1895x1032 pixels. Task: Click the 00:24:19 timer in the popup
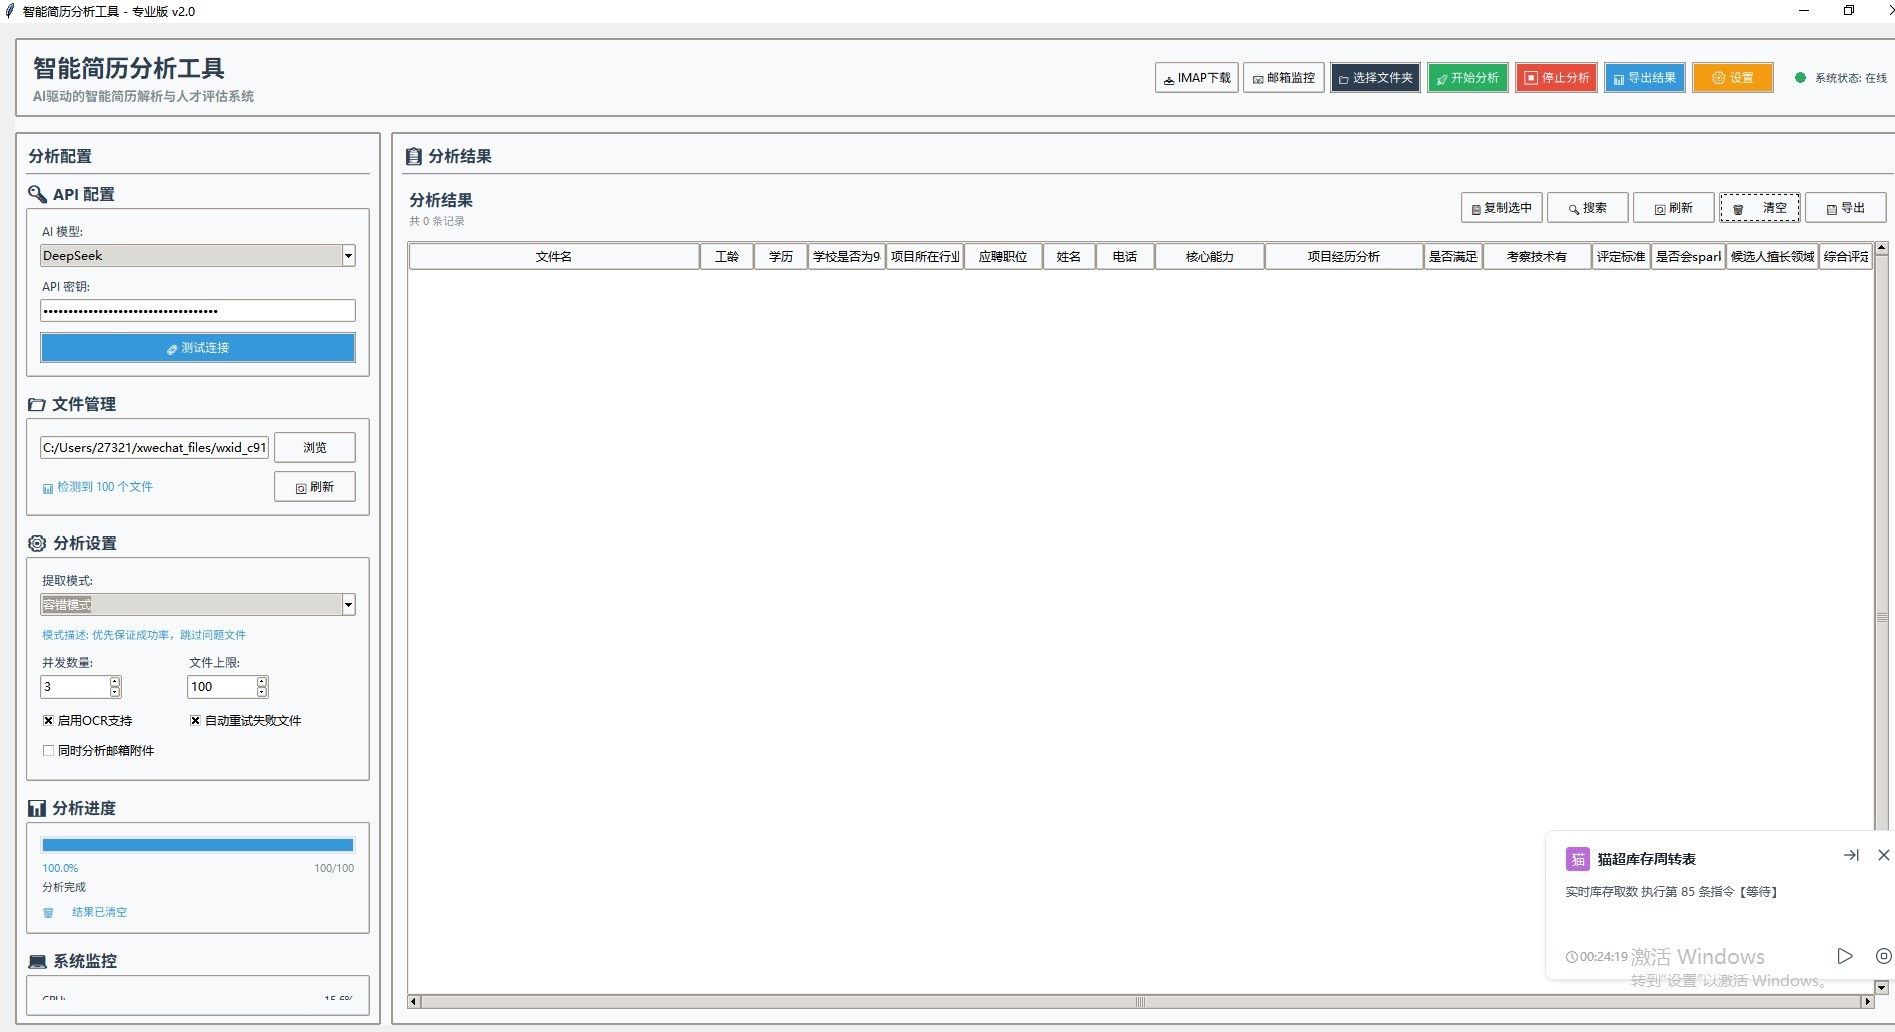(x=1597, y=957)
